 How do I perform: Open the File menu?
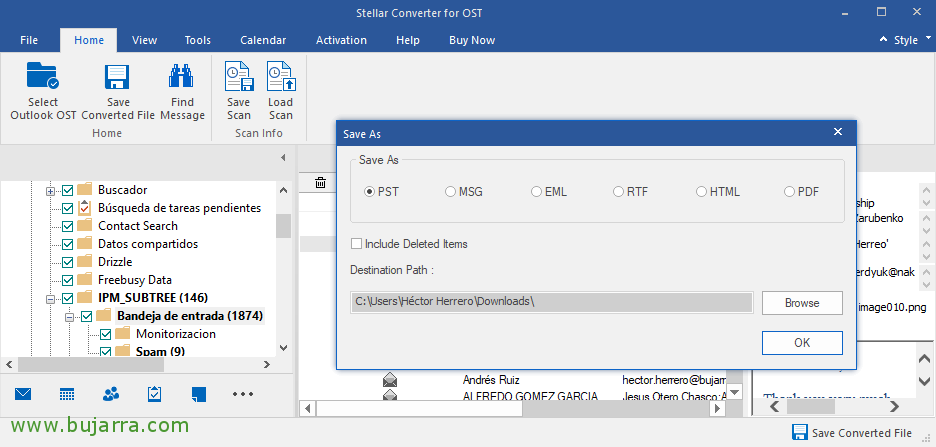click(x=29, y=40)
